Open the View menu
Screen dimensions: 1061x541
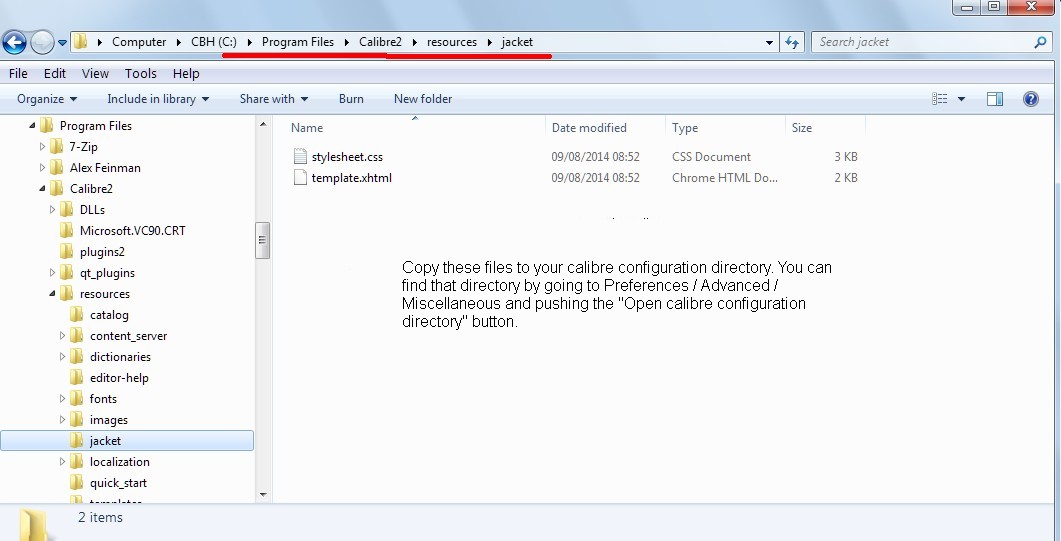coord(95,74)
